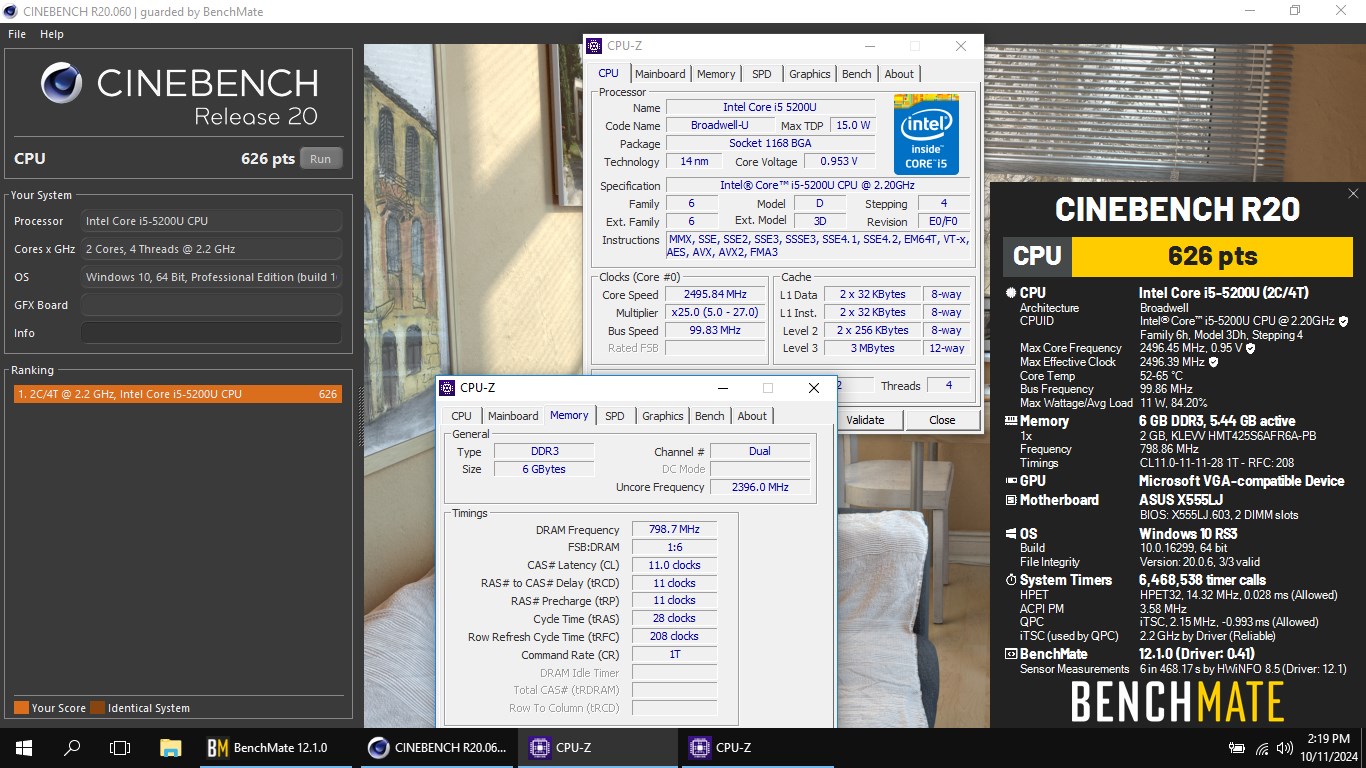
Task: Open the File menu in Cinebench
Action: click(17, 34)
